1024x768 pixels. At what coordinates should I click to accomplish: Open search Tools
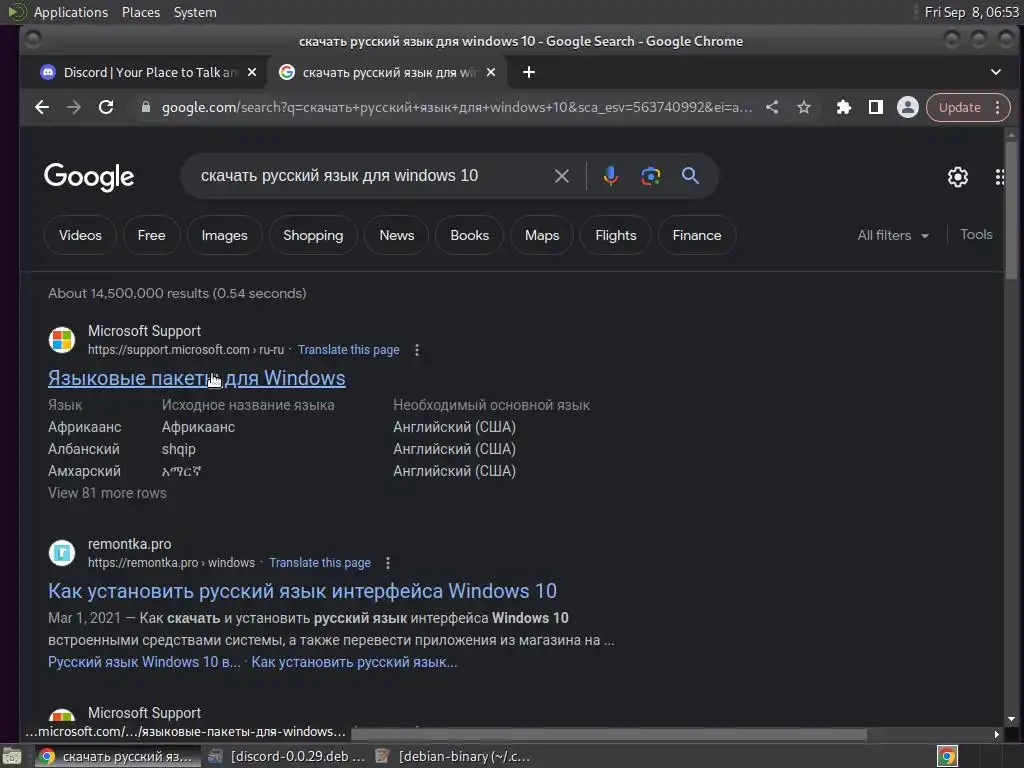tap(976, 234)
